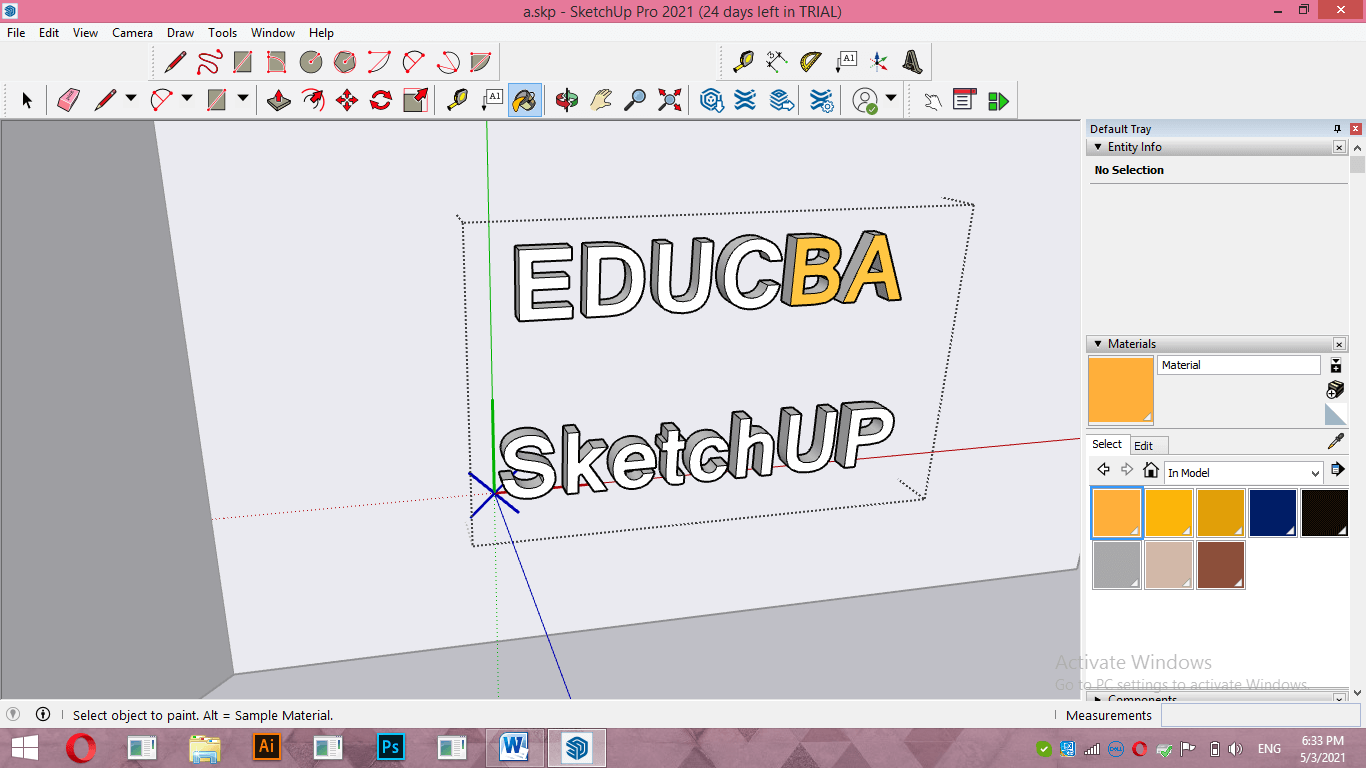
Task: Close the Materials panel
Action: pyautogui.click(x=1339, y=344)
